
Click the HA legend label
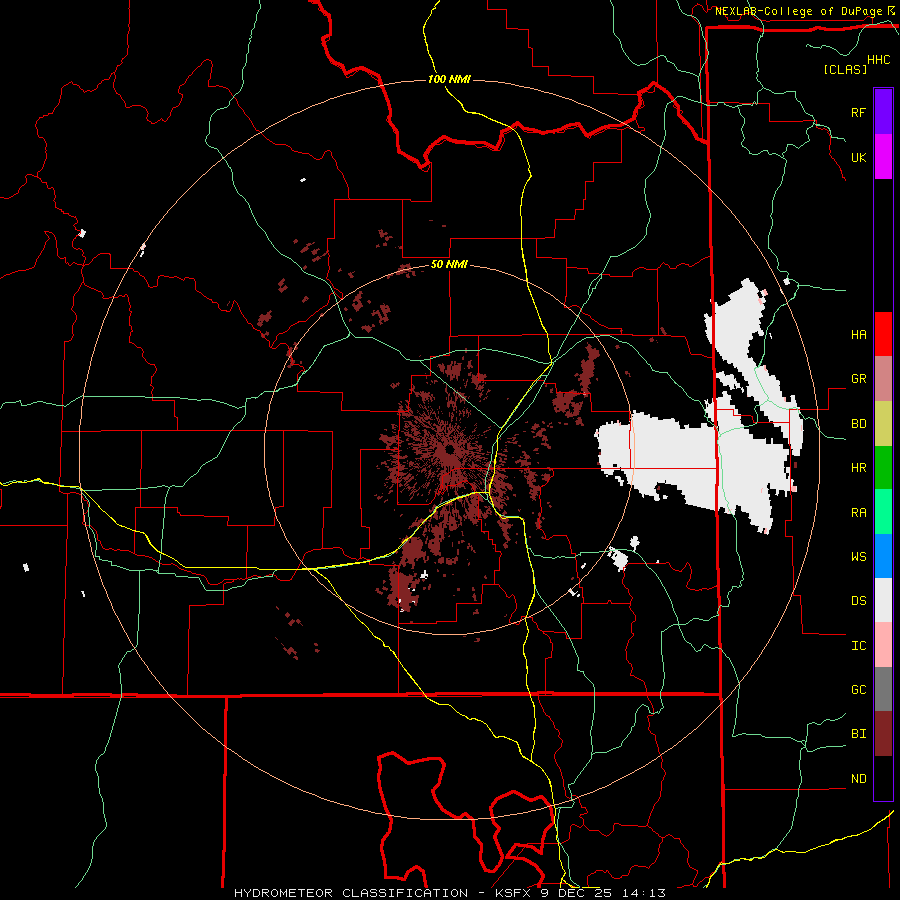[x=858, y=334]
